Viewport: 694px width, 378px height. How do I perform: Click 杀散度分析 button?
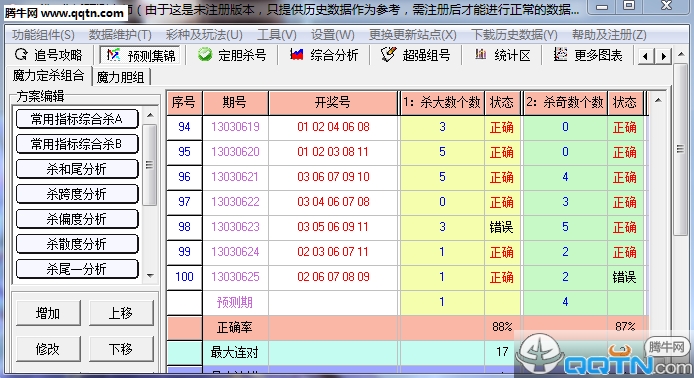coord(77,244)
